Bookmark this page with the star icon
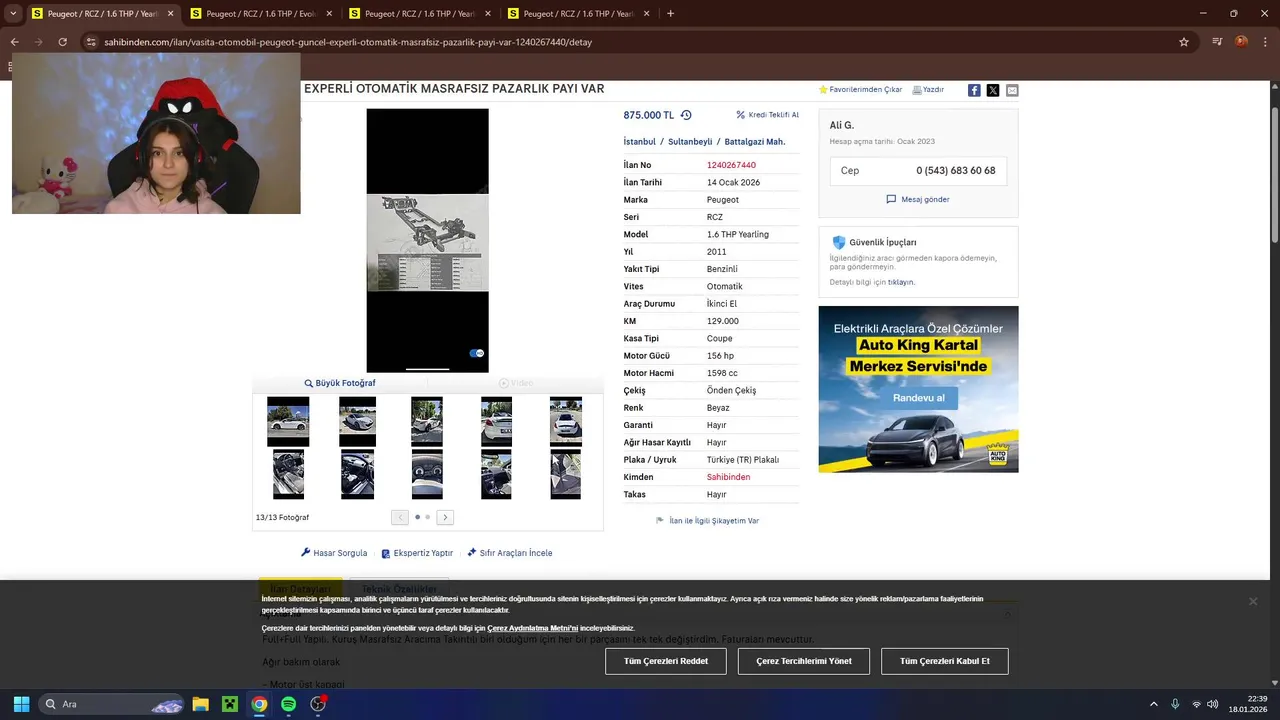The width and height of the screenshot is (1280, 720). click(1184, 42)
